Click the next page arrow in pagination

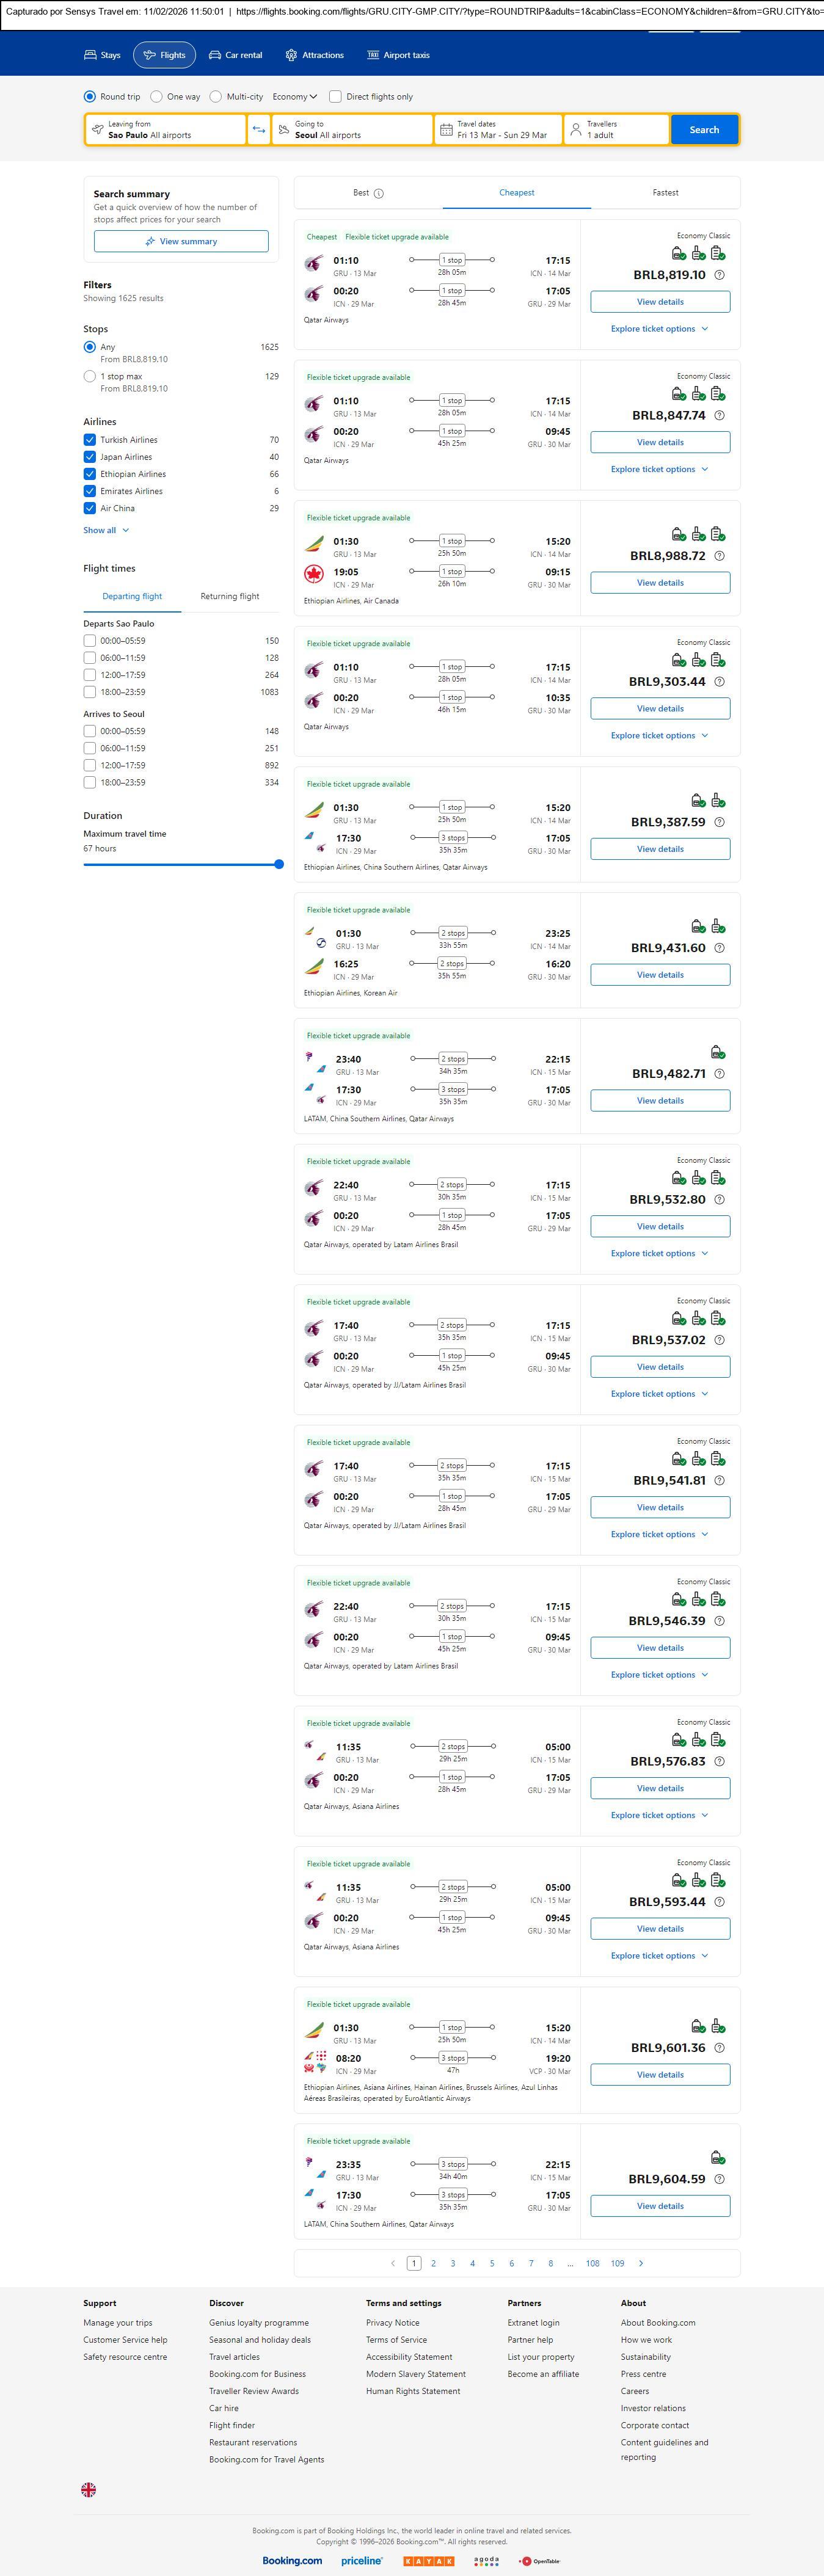tap(641, 2263)
